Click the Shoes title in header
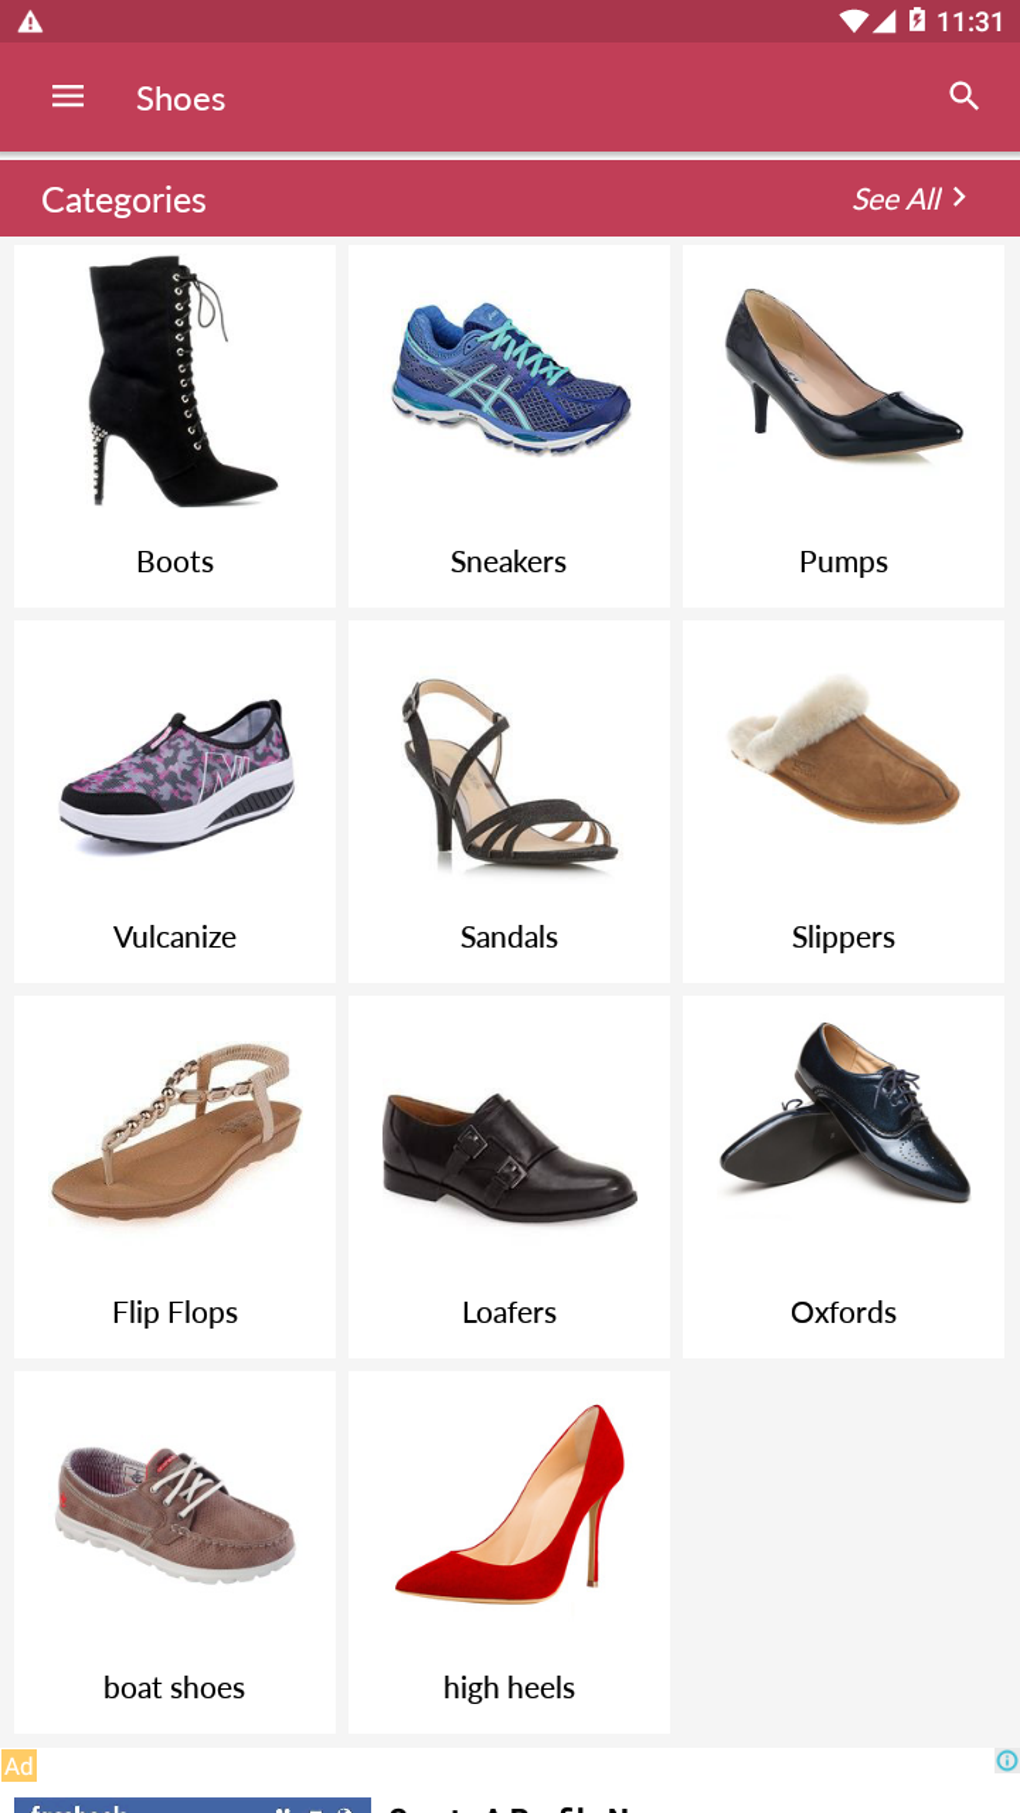This screenshot has height=1813, width=1020. (x=181, y=99)
